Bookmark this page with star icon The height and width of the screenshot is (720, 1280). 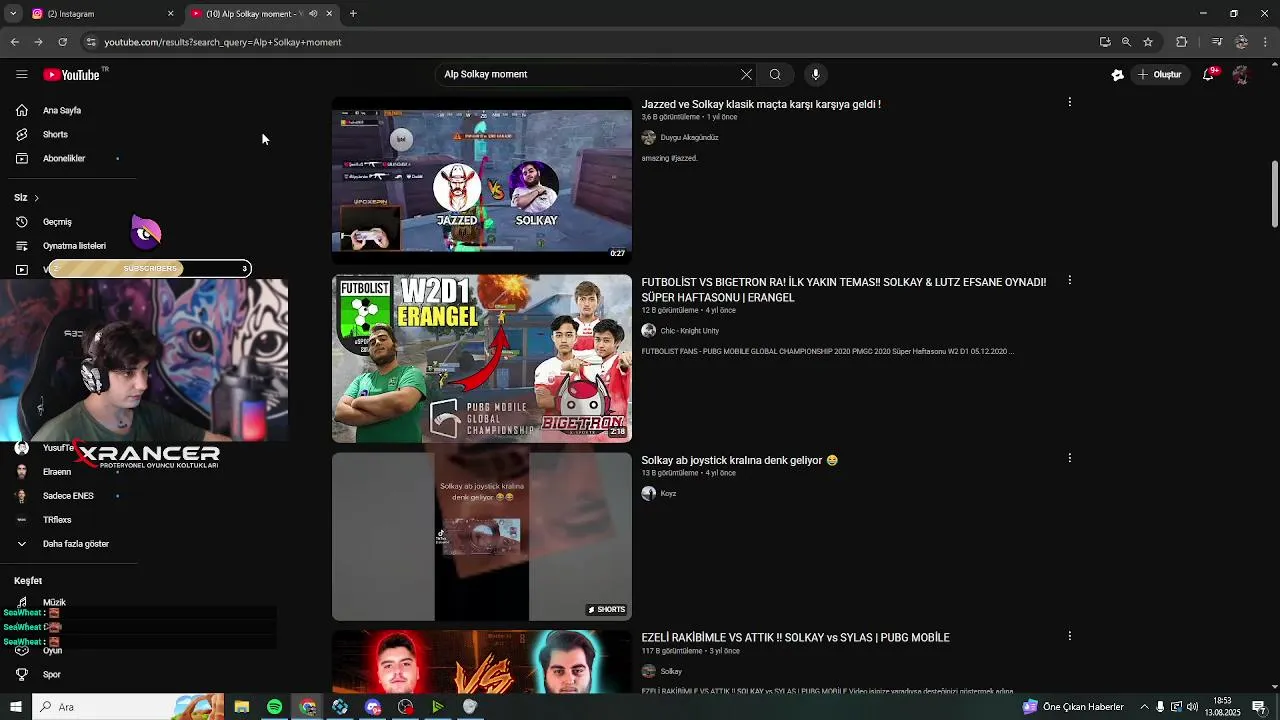(x=1148, y=42)
